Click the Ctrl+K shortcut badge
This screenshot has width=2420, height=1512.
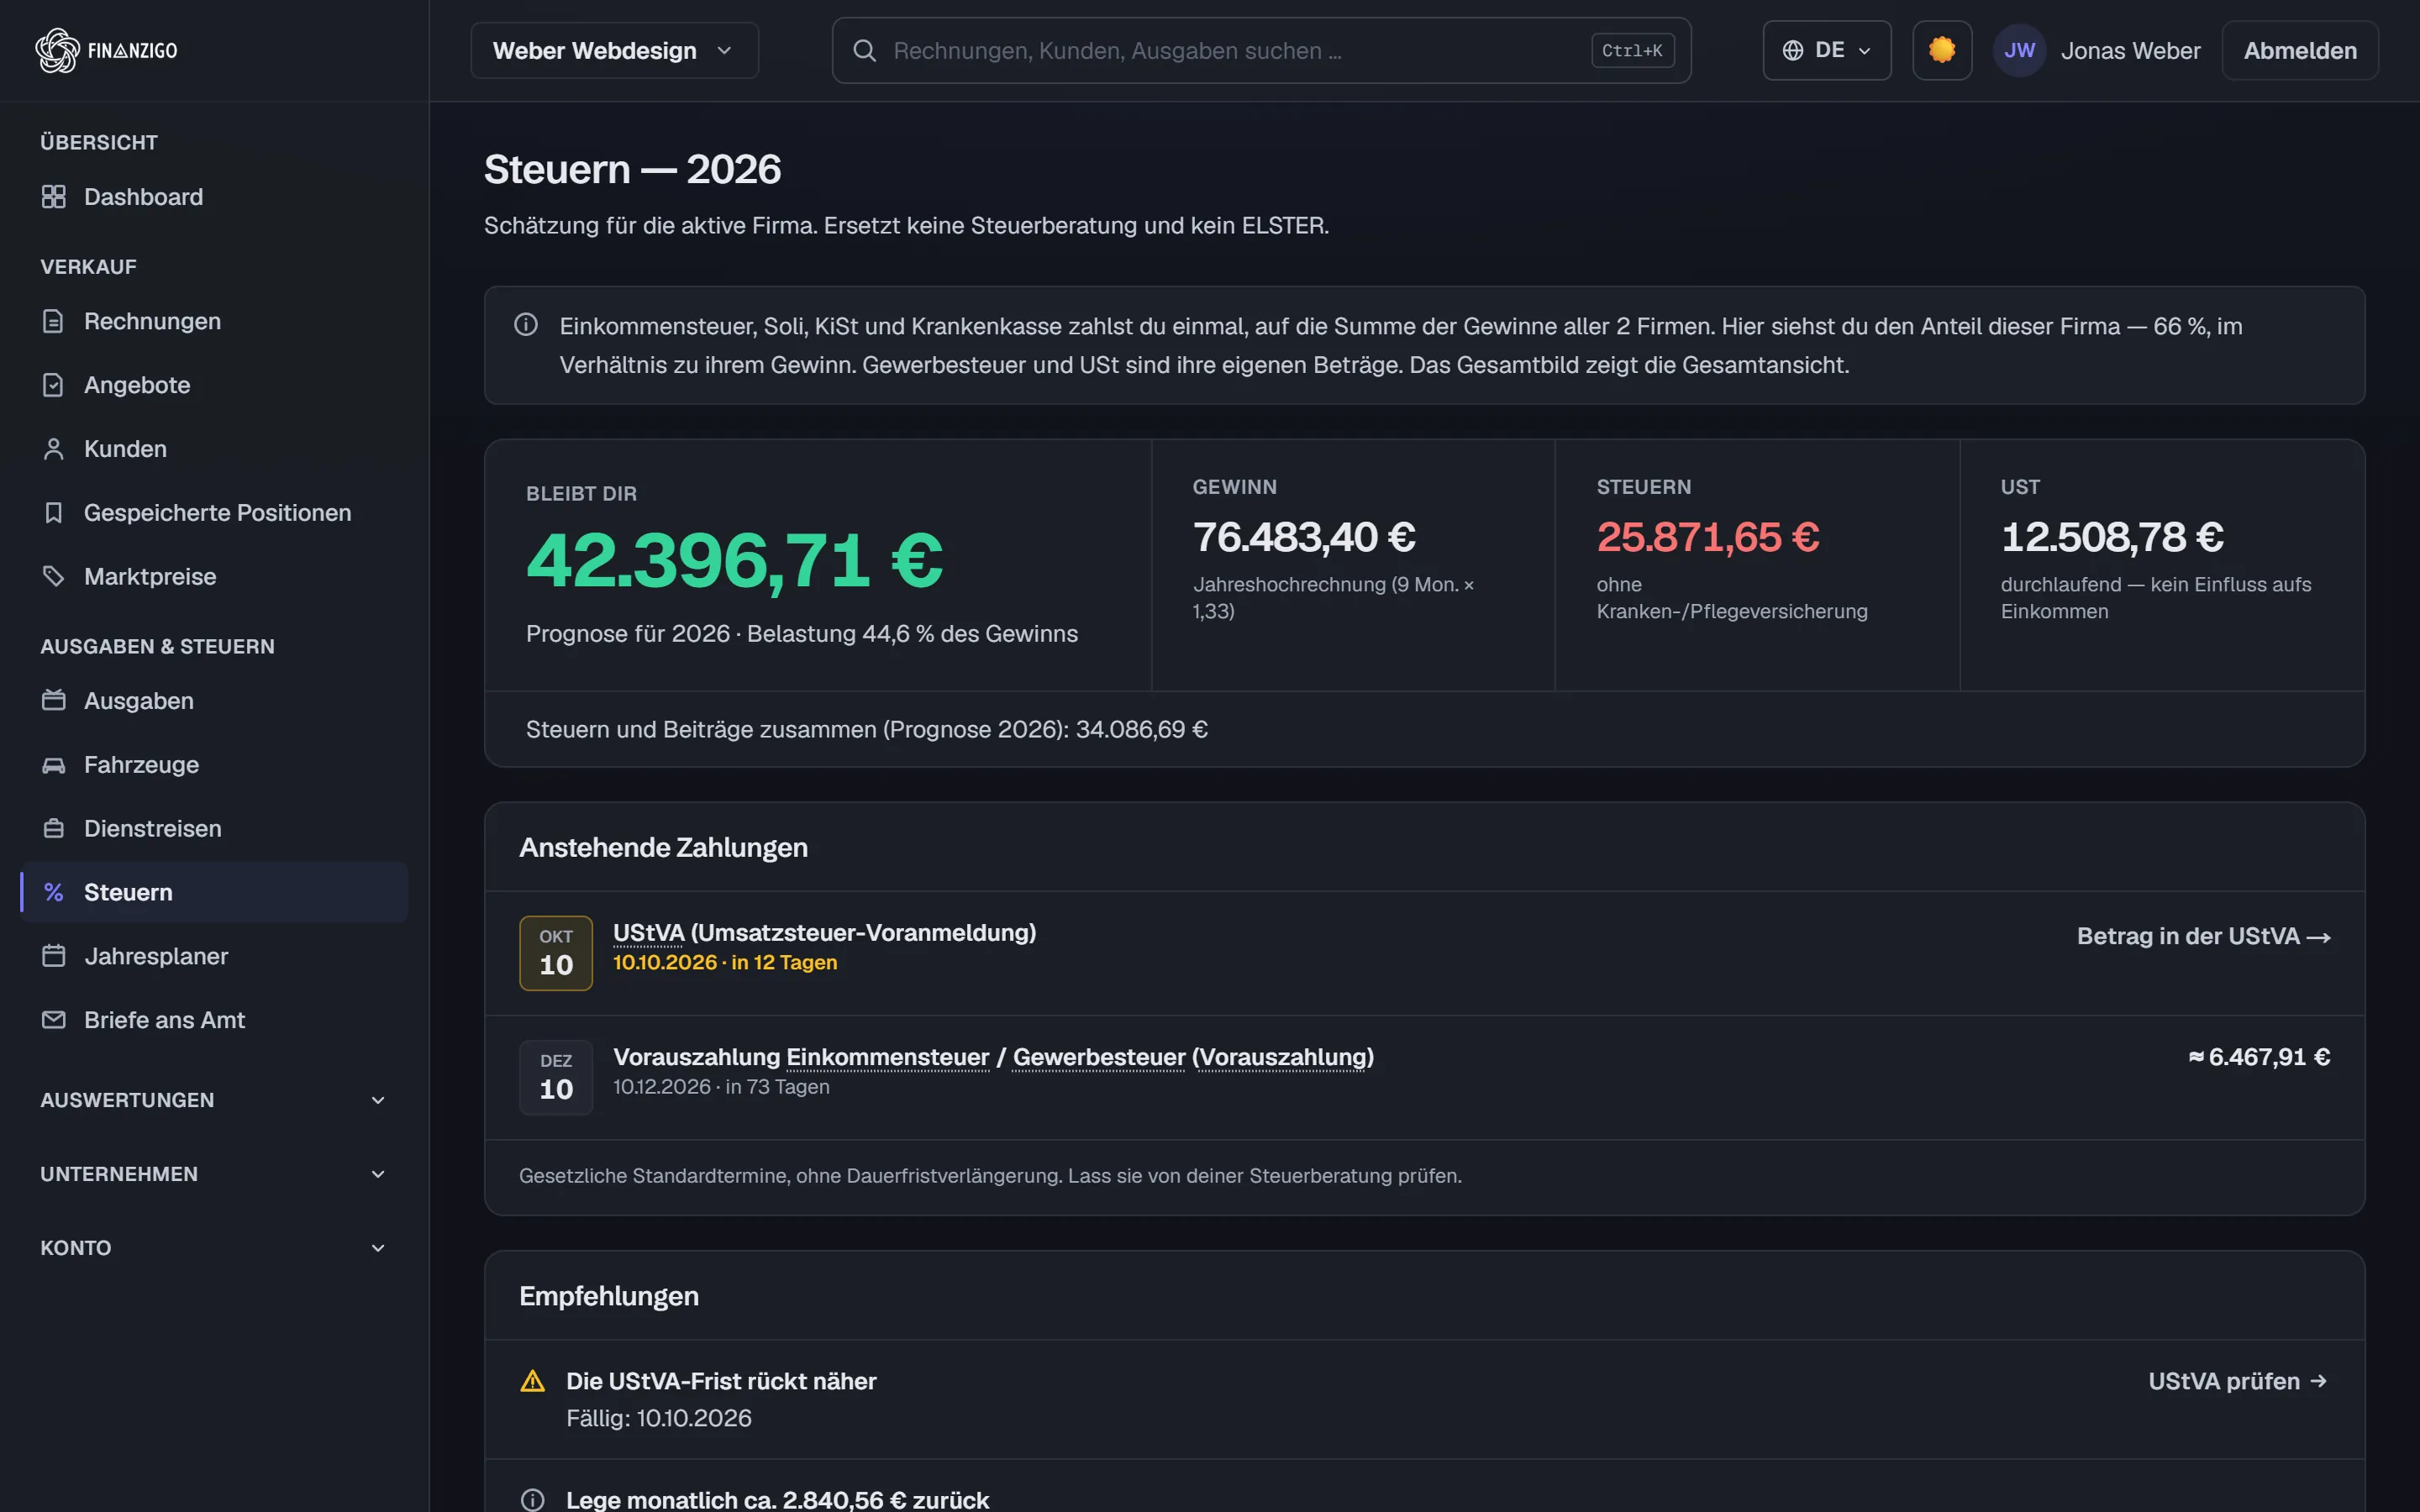pyautogui.click(x=1632, y=50)
